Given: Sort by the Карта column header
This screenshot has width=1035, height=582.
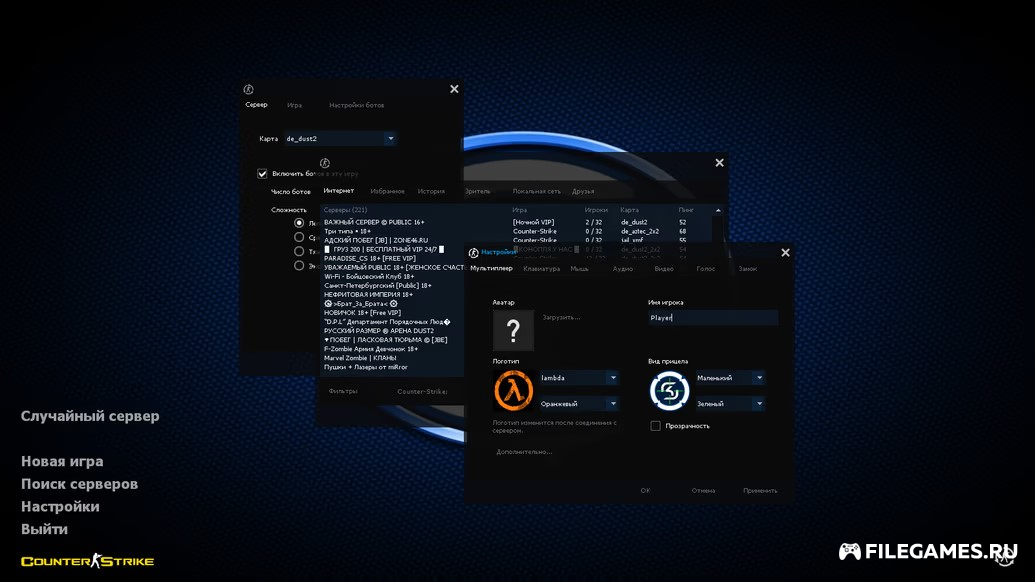Looking at the screenshot, I should pyautogui.click(x=629, y=210).
